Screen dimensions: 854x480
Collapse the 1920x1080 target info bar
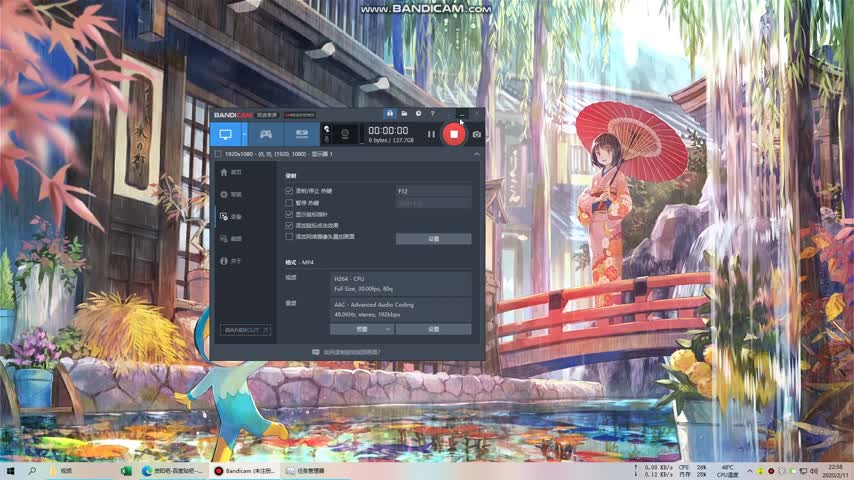[x=477, y=154]
